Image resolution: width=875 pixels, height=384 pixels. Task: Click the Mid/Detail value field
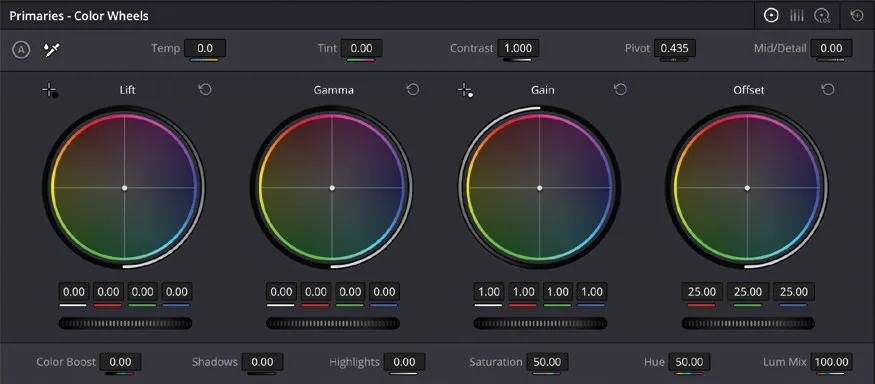tap(831, 49)
